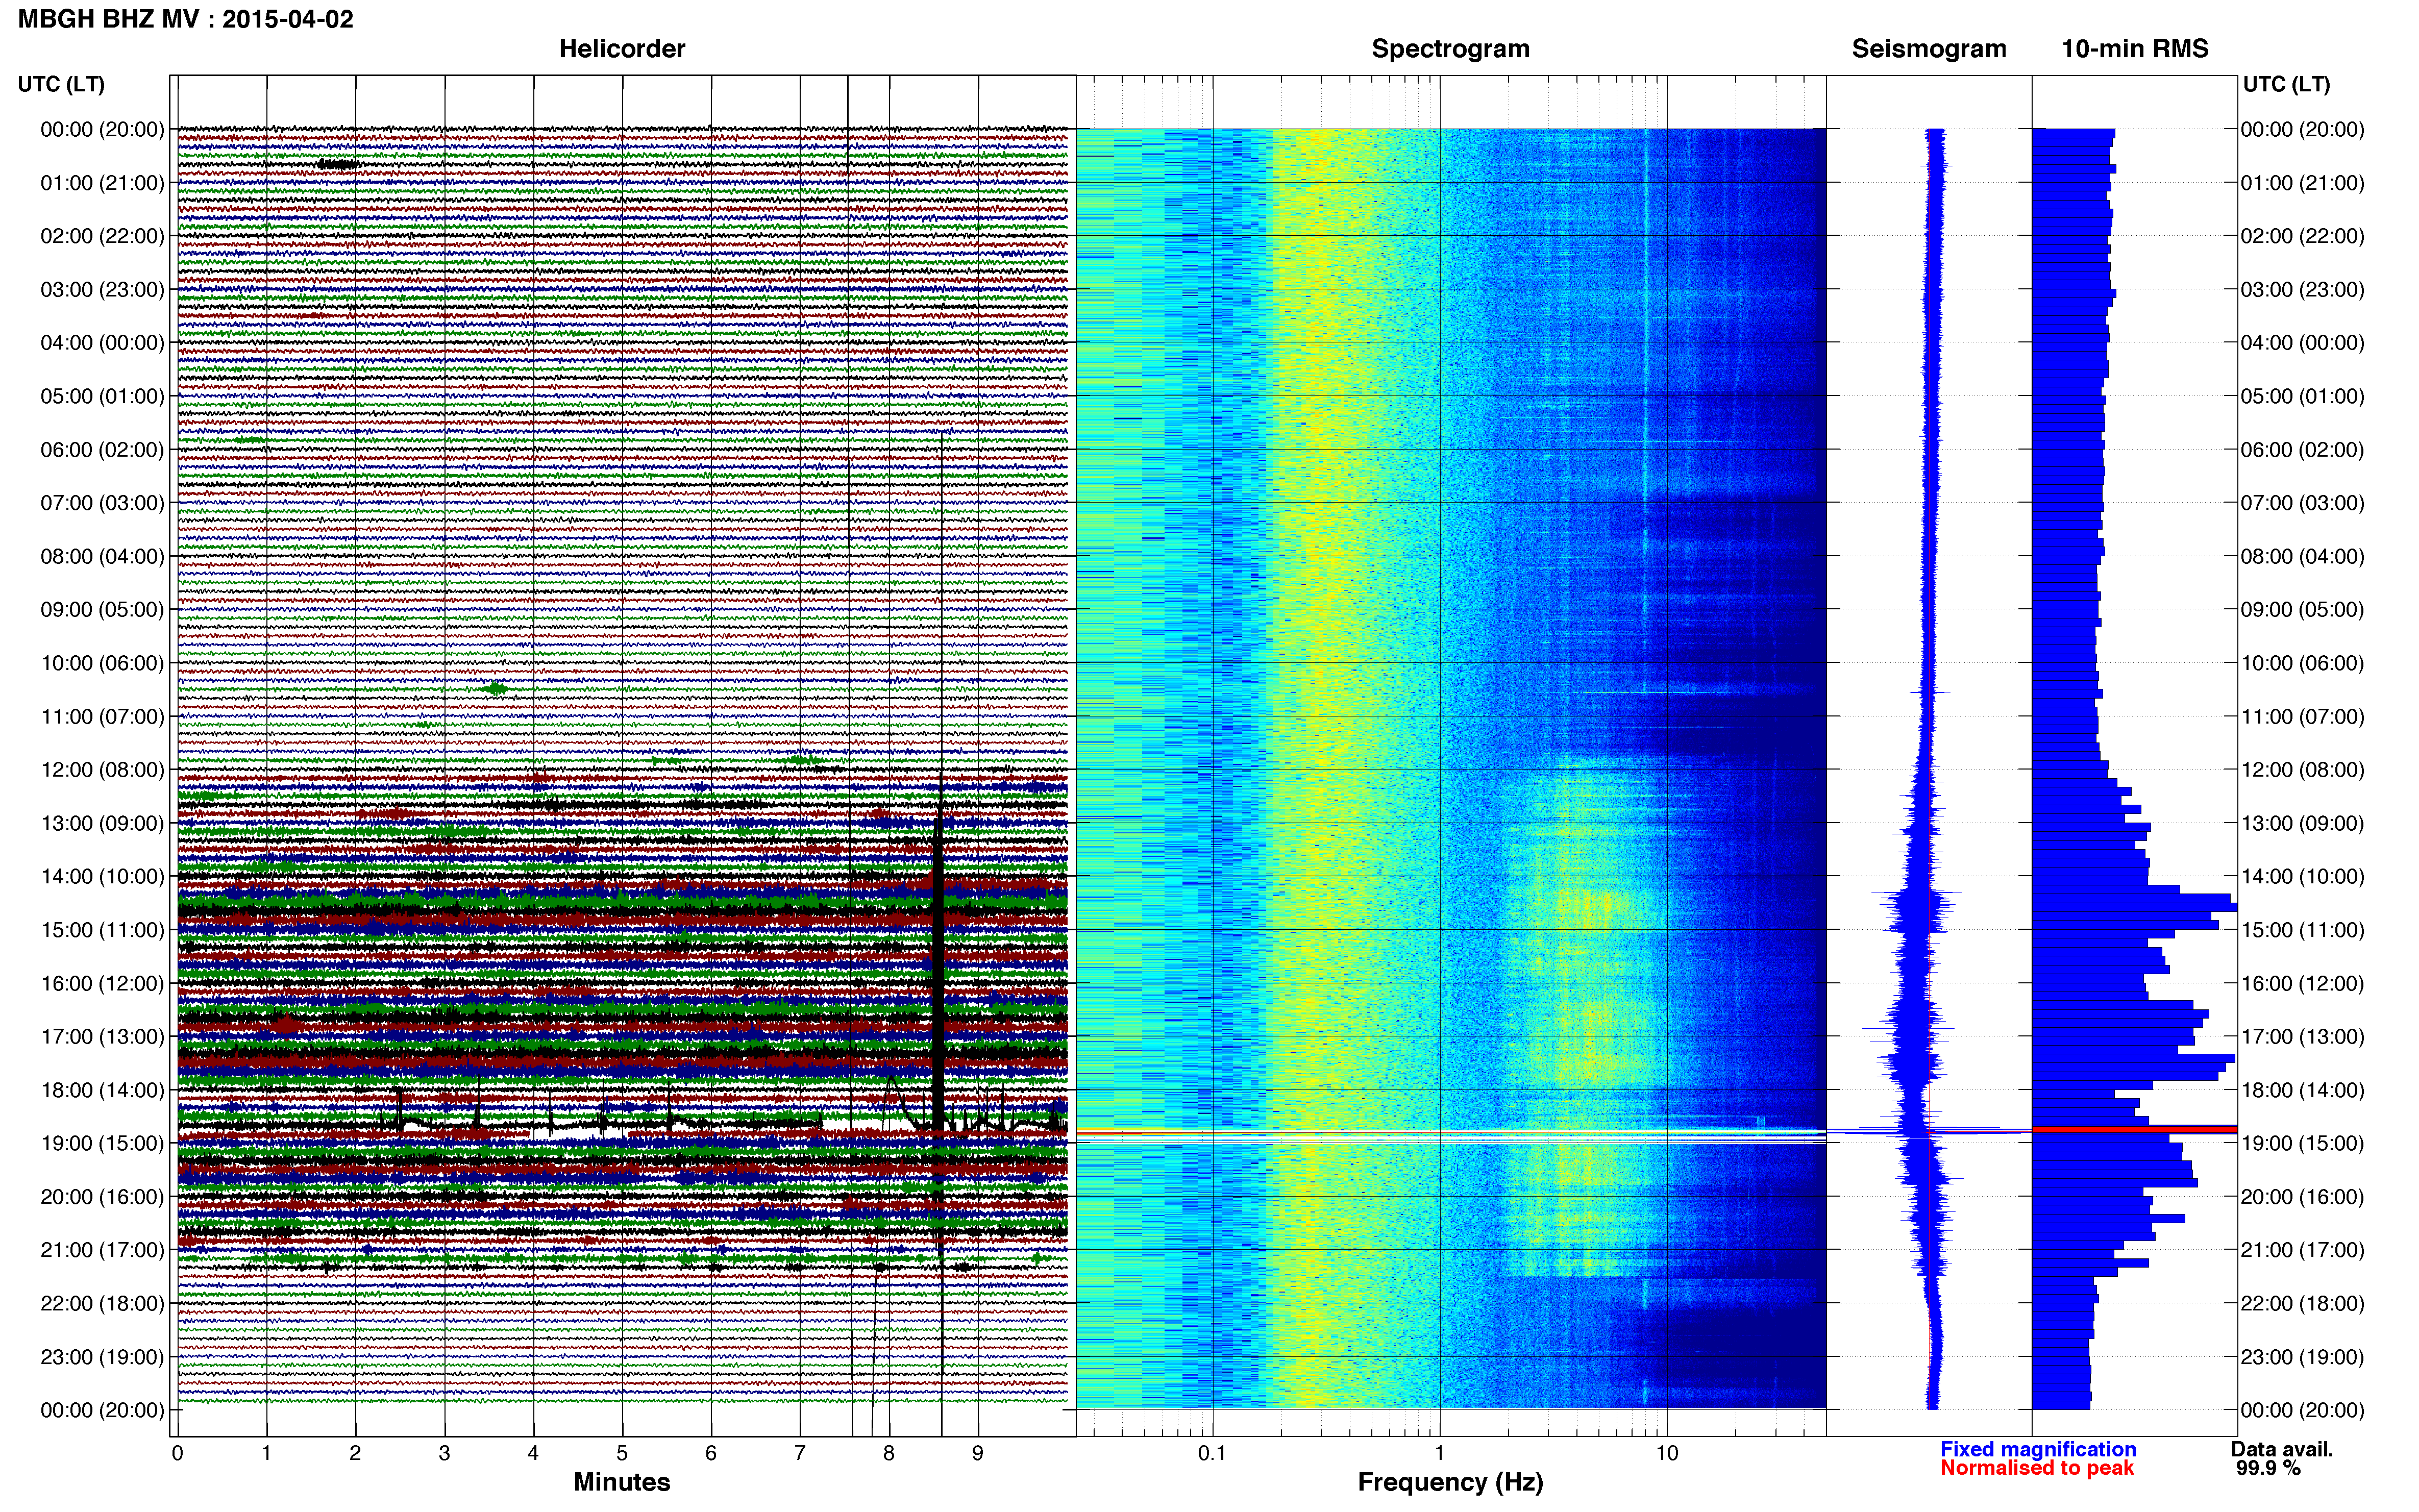2419x1512 pixels.
Task: Click the left 'UTC (LT)' axis label
Action: pos(61,84)
